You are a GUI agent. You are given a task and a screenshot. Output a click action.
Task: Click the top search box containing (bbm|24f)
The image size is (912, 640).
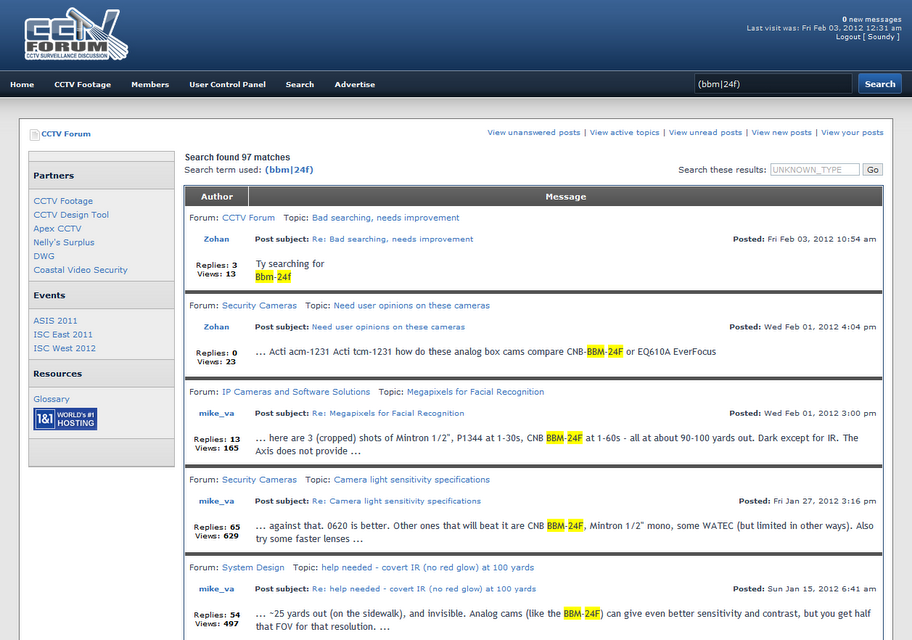(772, 84)
